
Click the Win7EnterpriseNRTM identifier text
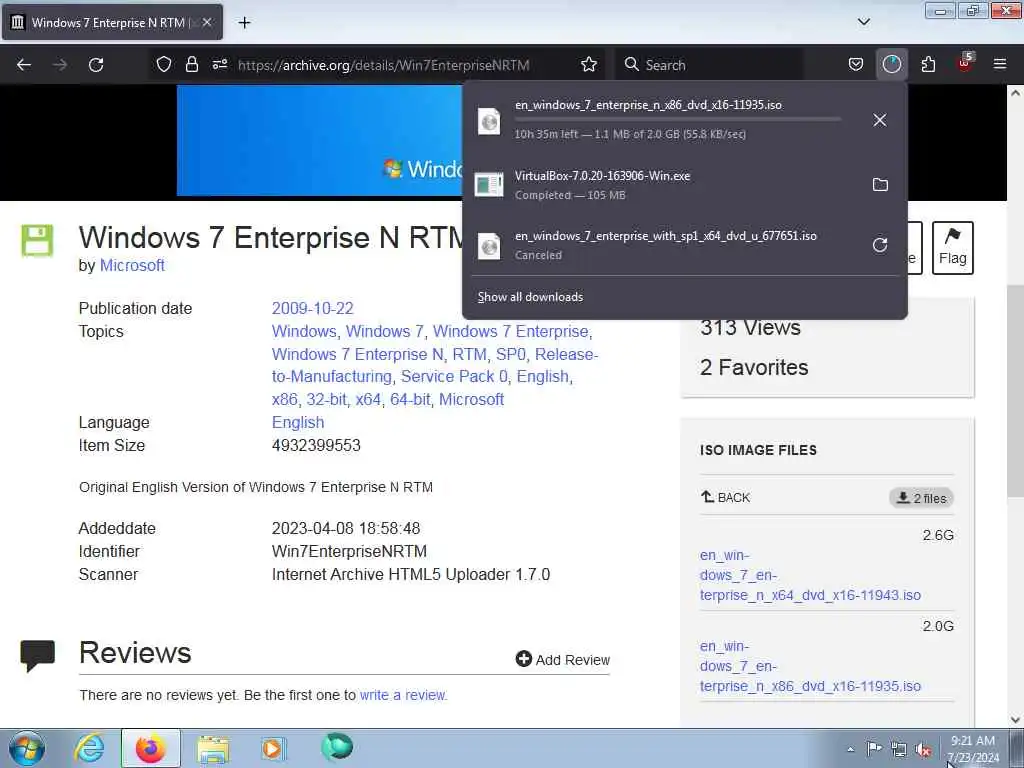[x=349, y=552]
